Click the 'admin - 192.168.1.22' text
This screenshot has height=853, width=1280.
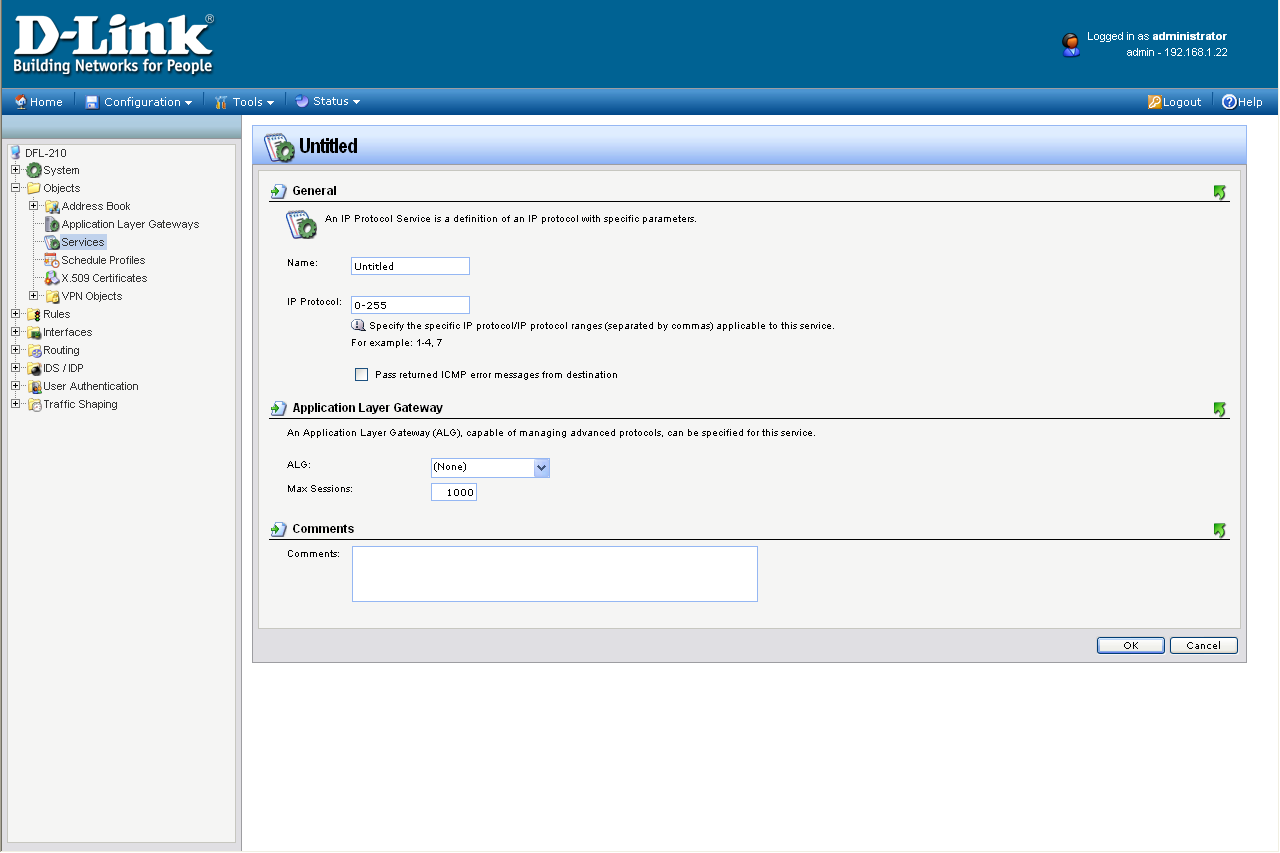1177,52
